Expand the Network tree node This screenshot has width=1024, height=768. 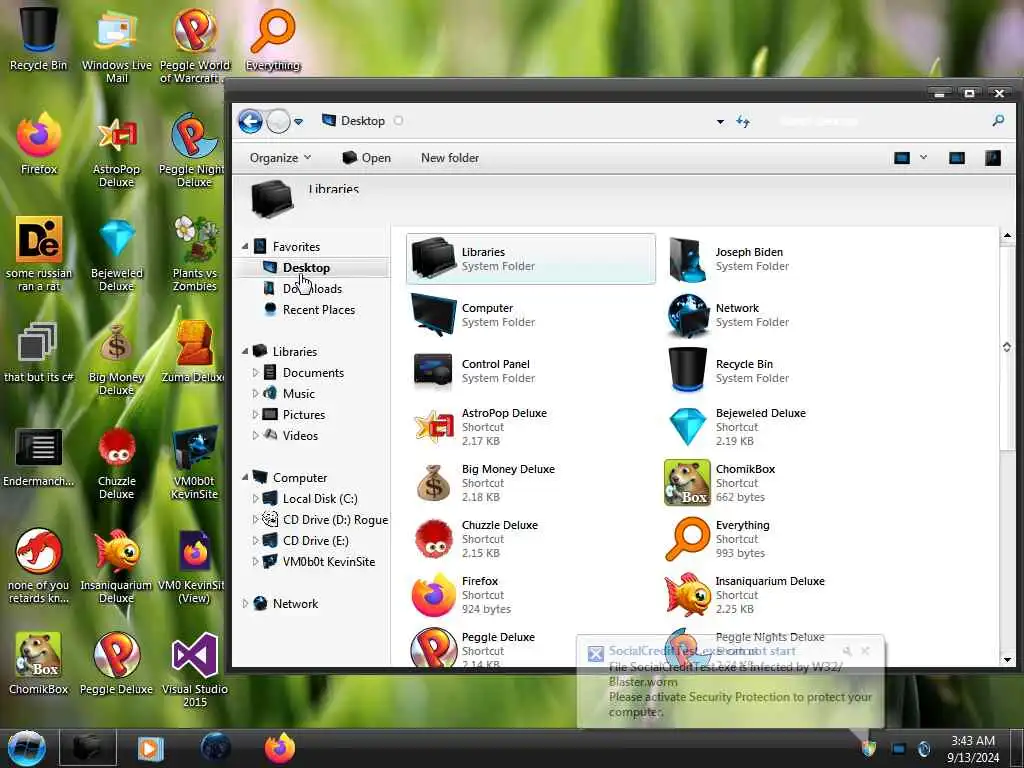click(245, 604)
